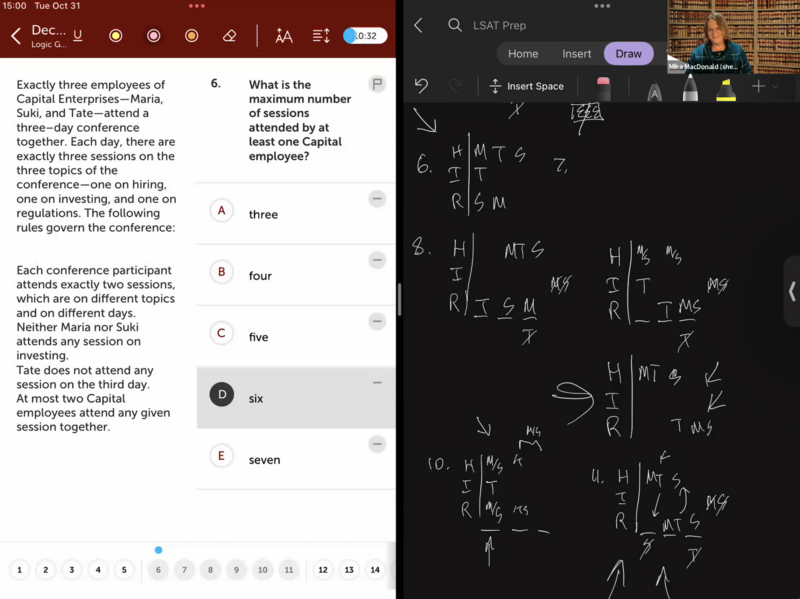Flag question 6 for review
The height and width of the screenshot is (599, 800).
coord(377,84)
